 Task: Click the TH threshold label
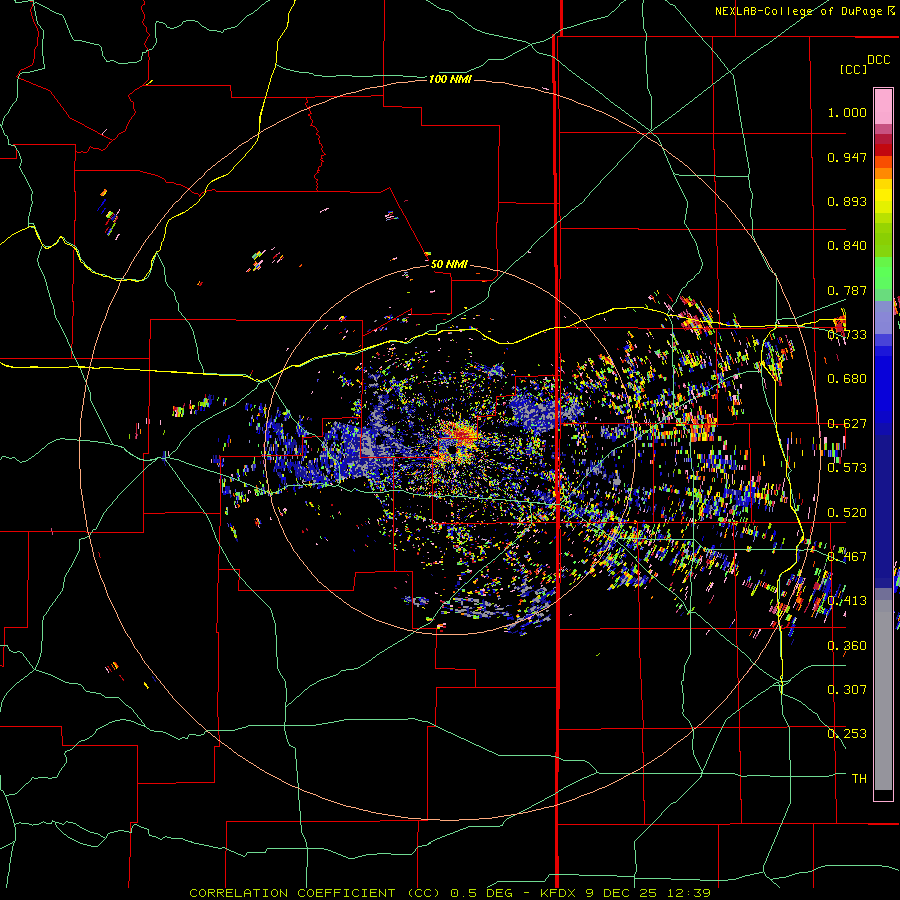(x=859, y=779)
